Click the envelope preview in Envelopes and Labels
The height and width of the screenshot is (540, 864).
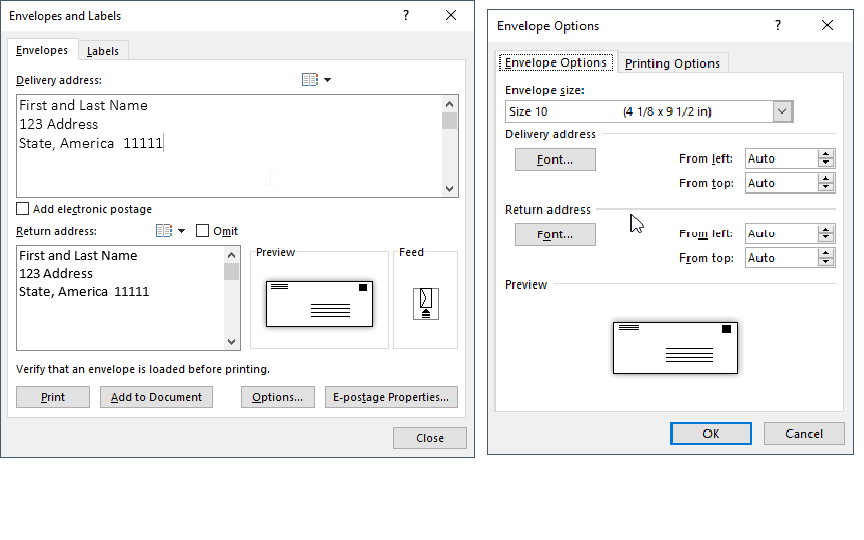(x=319, y=303)
